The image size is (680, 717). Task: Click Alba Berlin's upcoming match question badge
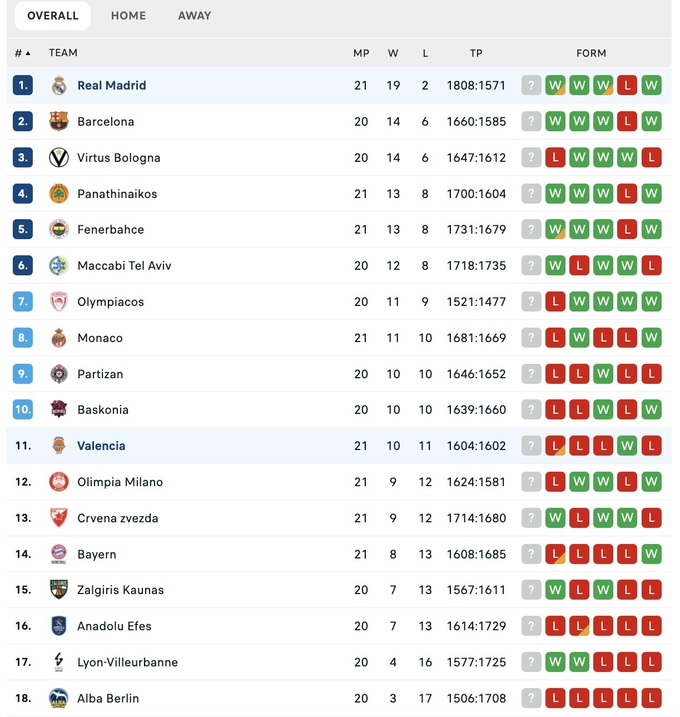[531, 698]
